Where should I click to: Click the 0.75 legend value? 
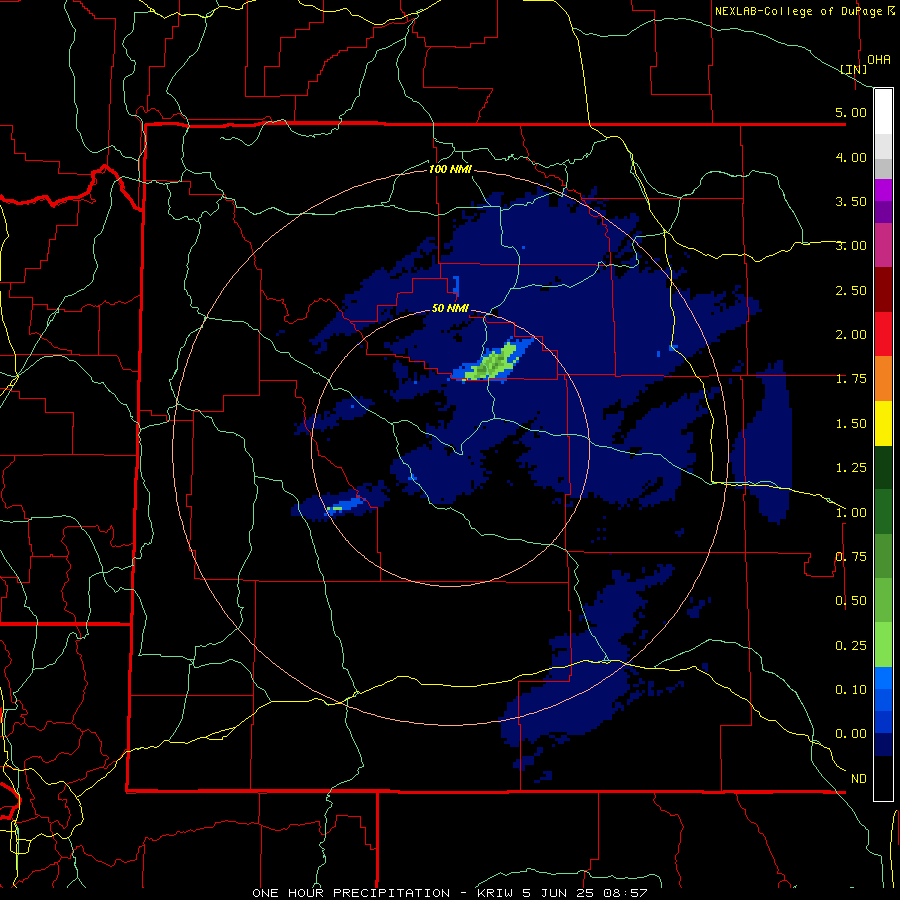(851, 557)
